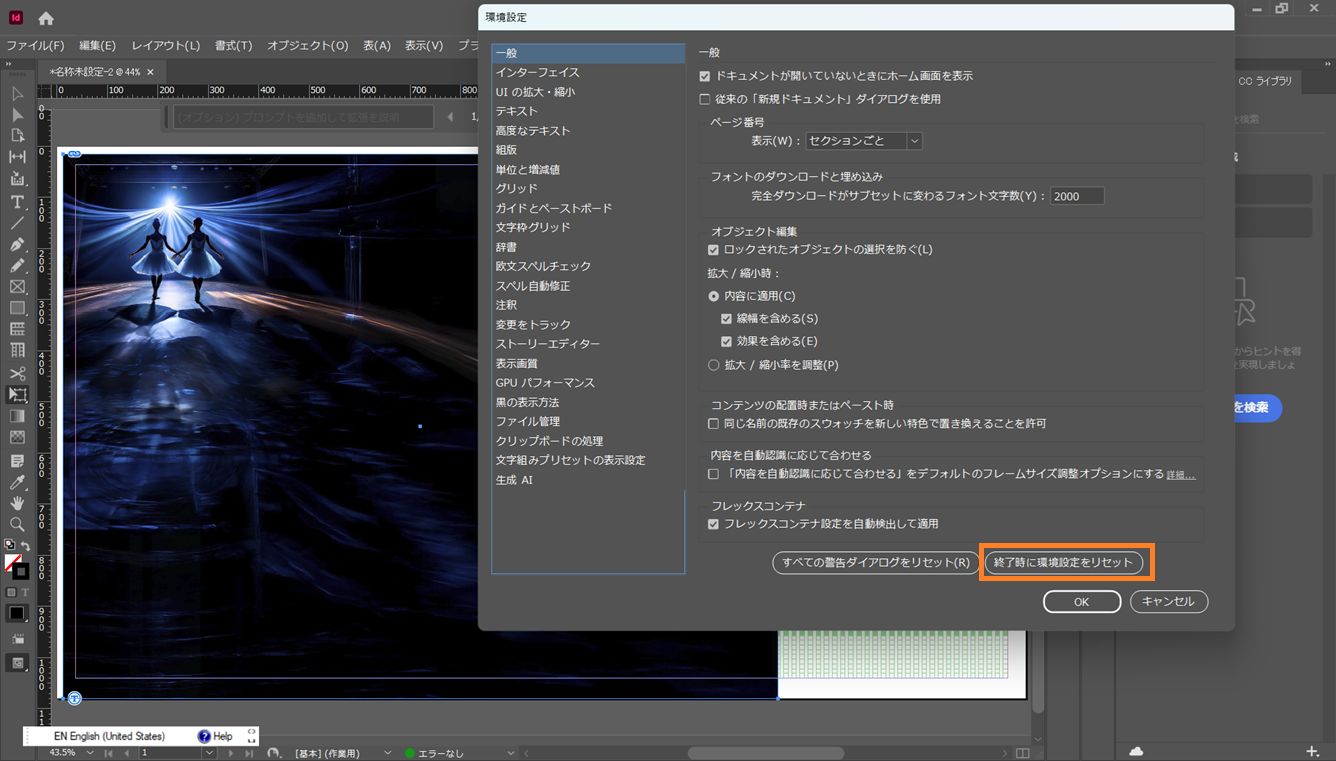1336x761 pixels.
Task: Open ページ番号 表示 セクションごと dropdown
Action: tap(864, 141)
